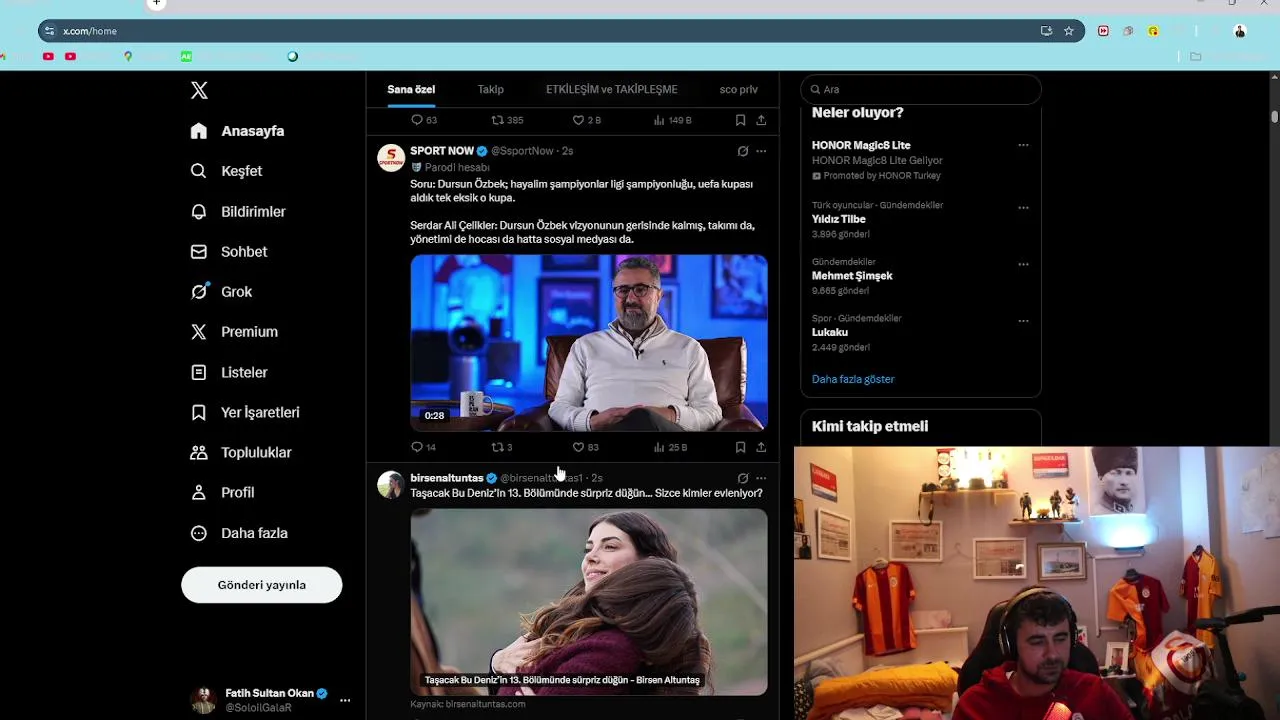Open new browser tab with plus button
The image size is (1280, 720).
coord(156,4)
